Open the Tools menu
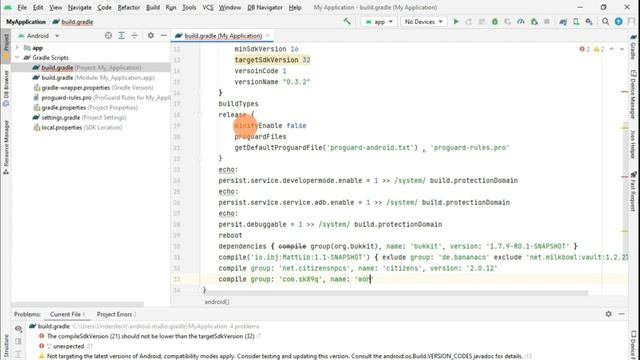The width and height of the screenshot is (640, 360). [x=189, y=7]
